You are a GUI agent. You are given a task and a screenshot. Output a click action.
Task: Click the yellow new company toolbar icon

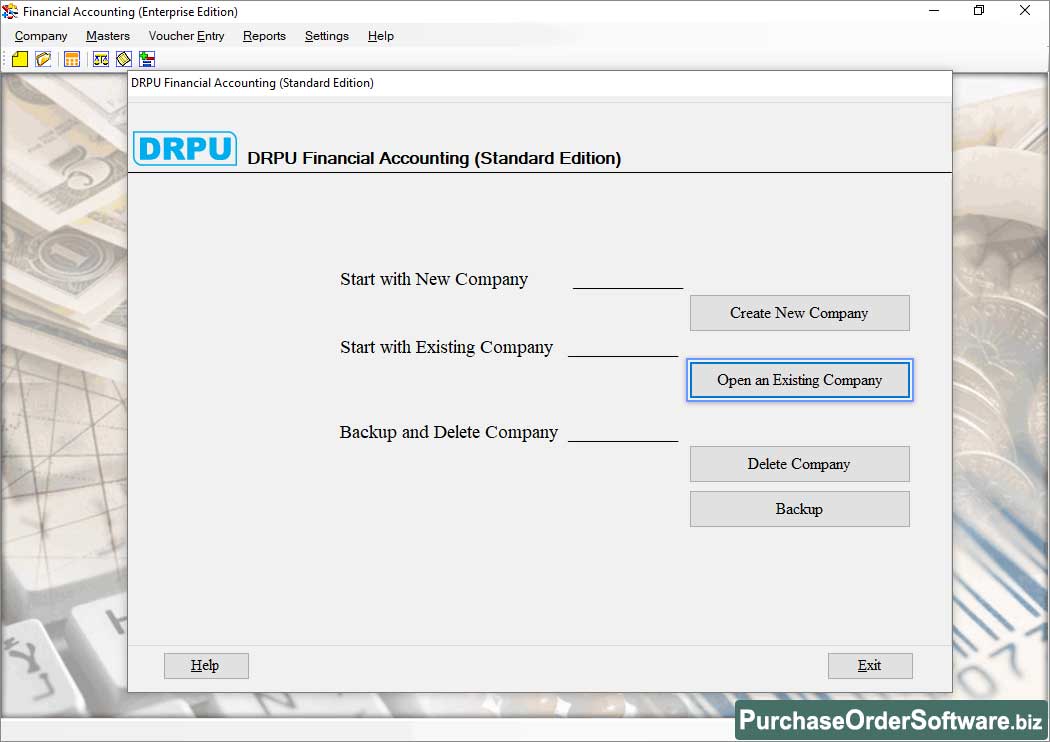20,59
